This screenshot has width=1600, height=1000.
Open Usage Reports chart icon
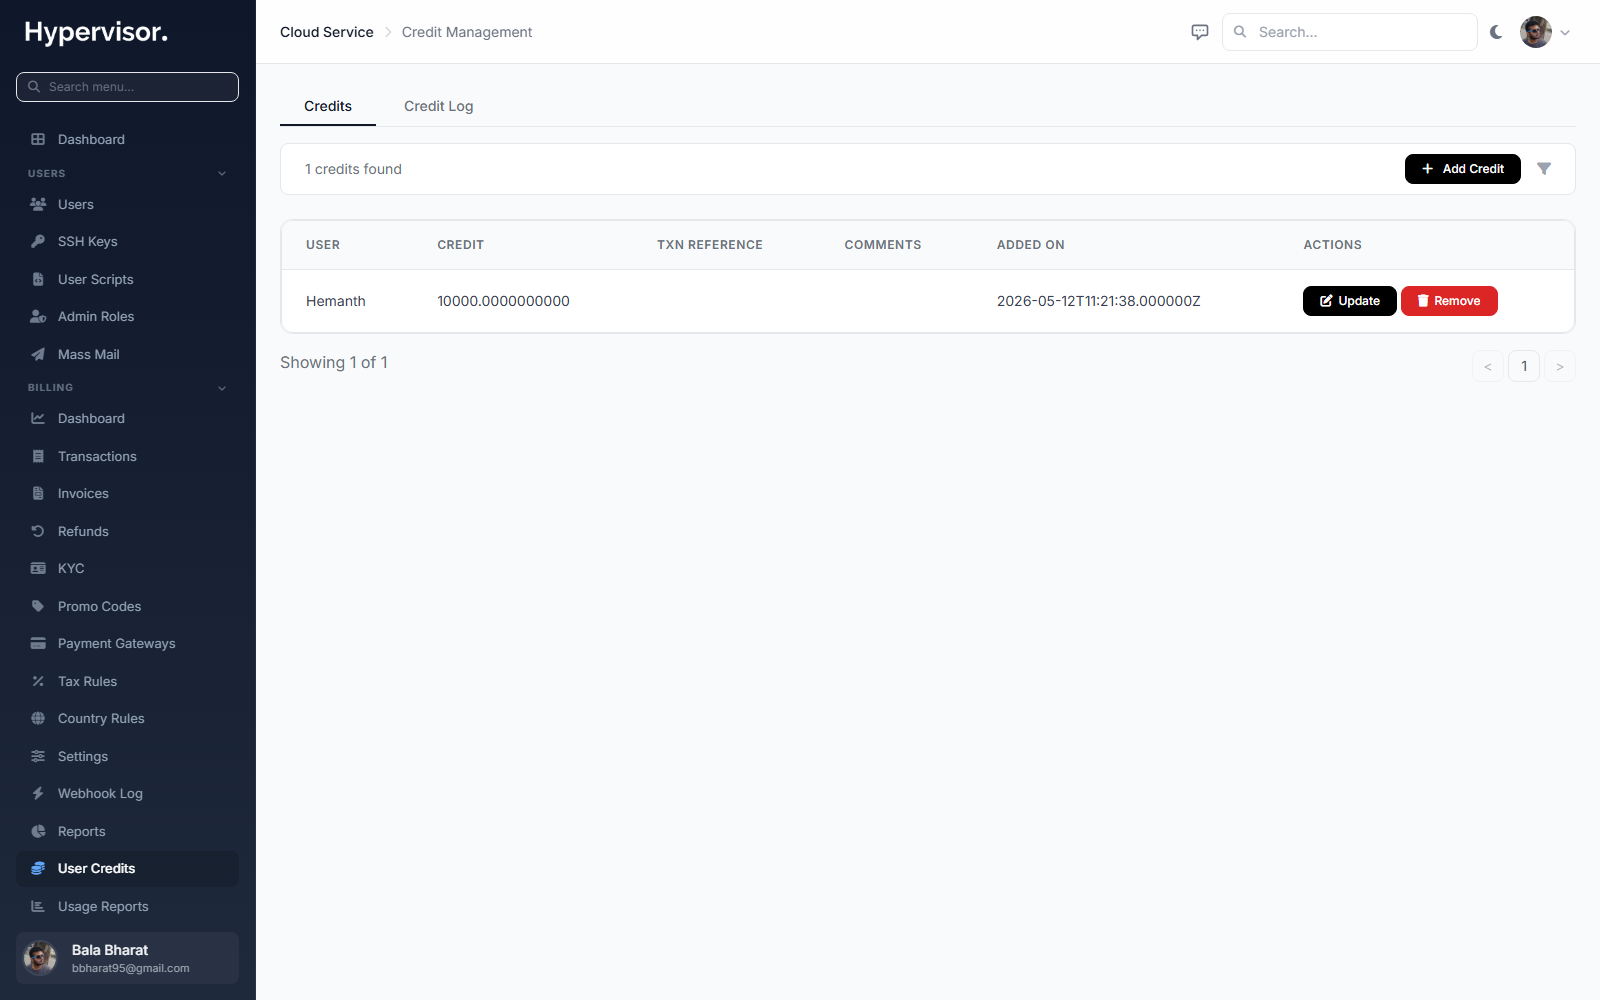tap(38, 906)
